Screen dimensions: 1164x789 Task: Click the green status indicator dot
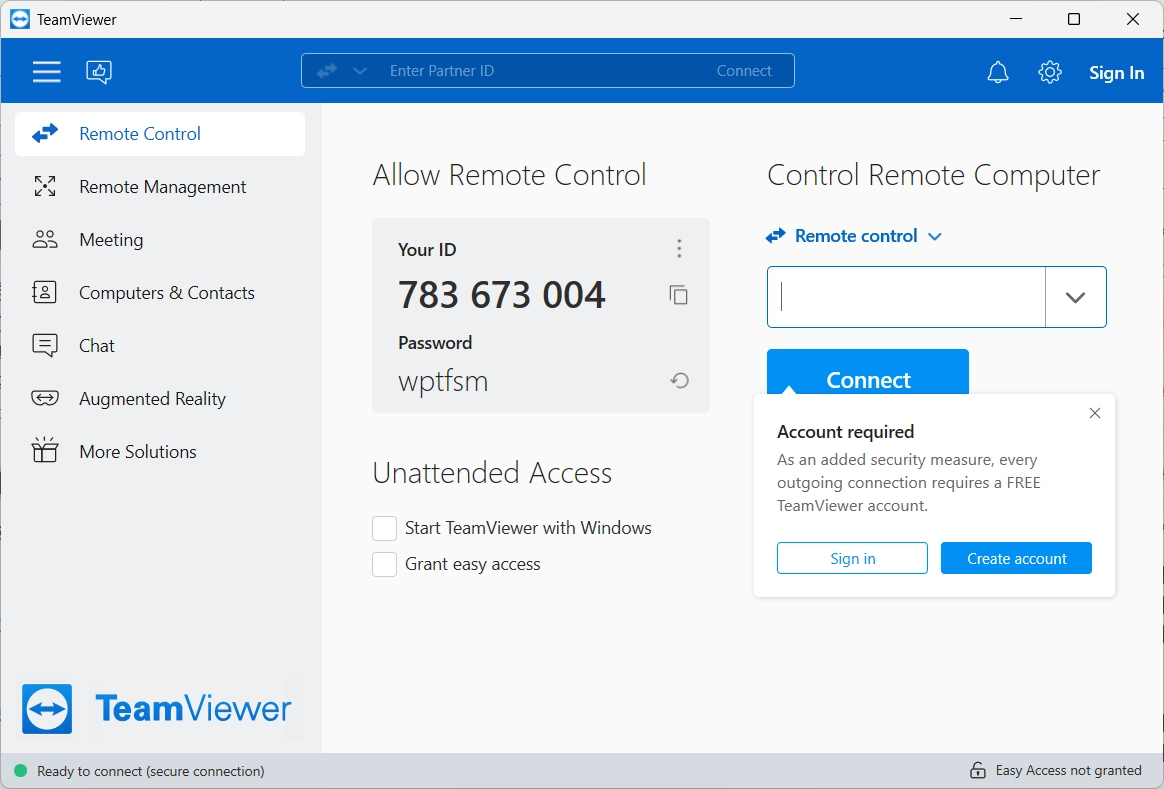(21, 770)
